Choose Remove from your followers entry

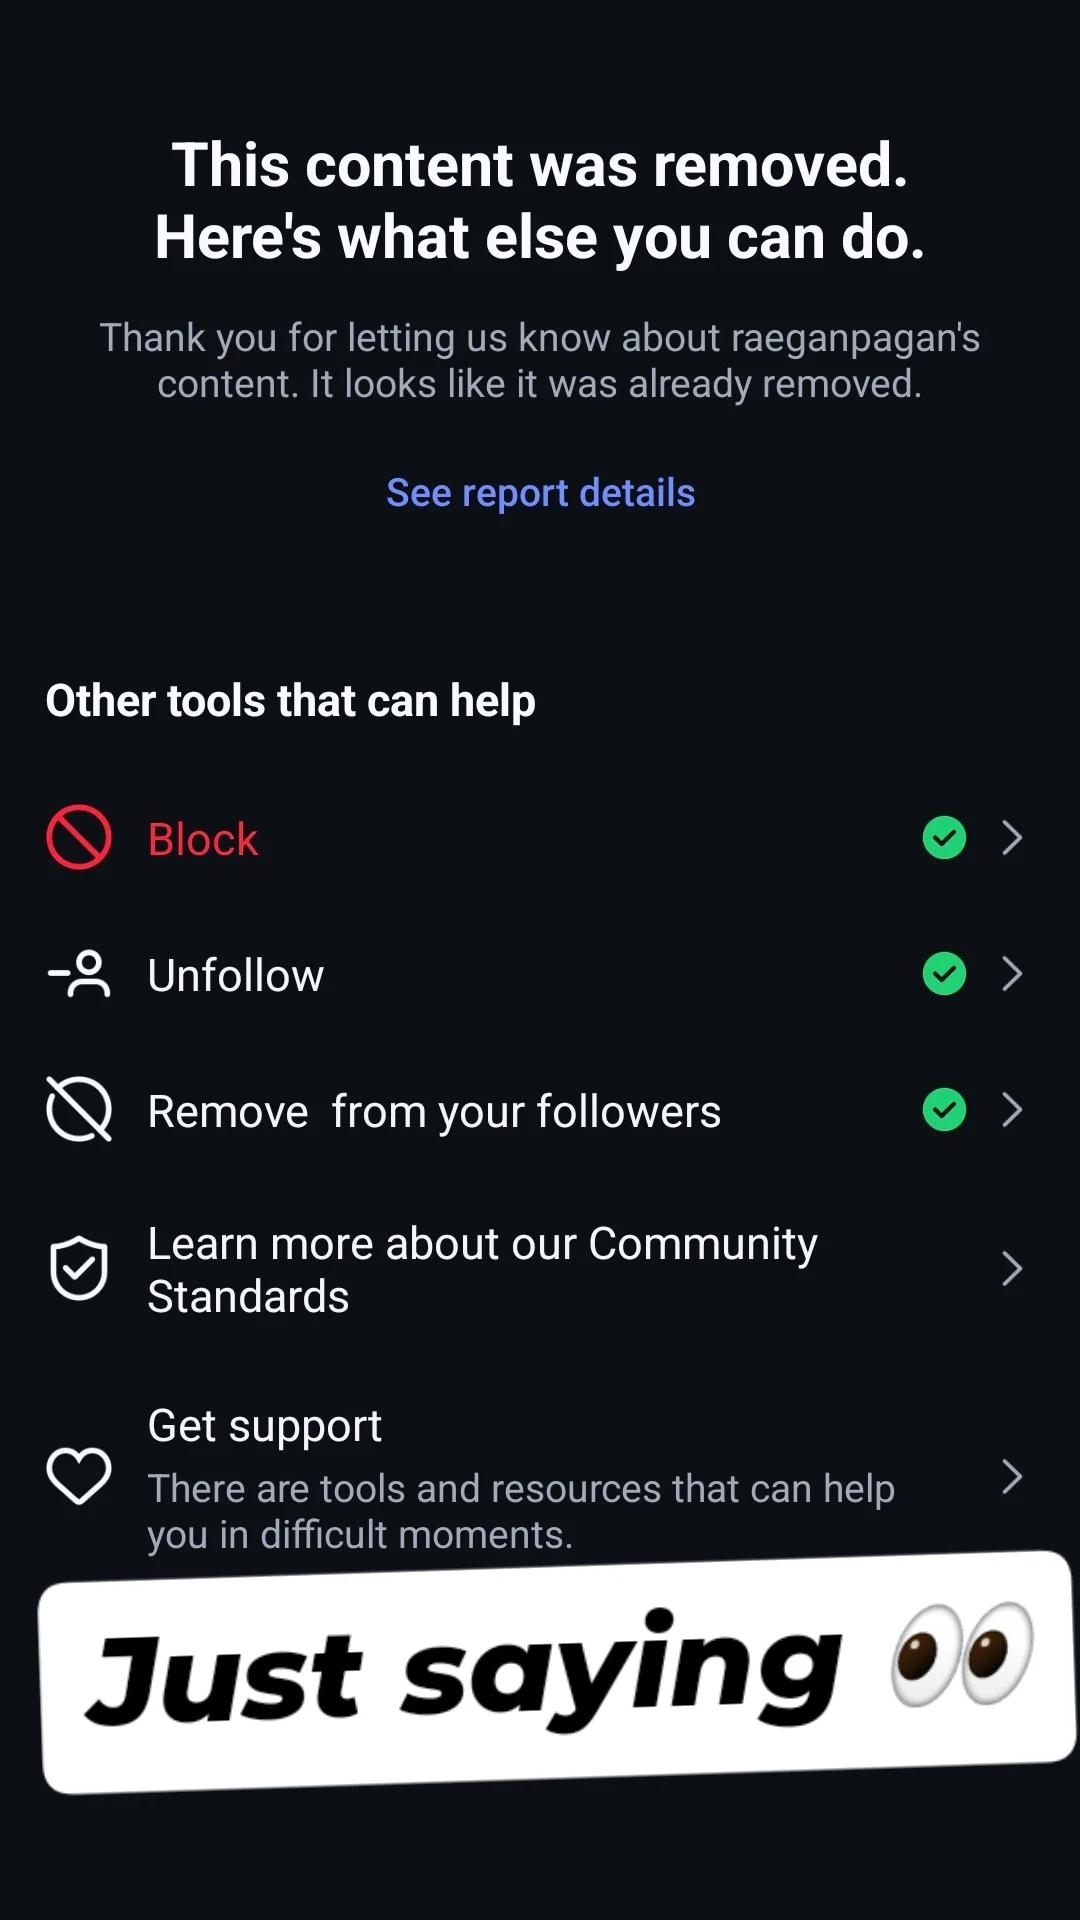tap(434, 1112)
